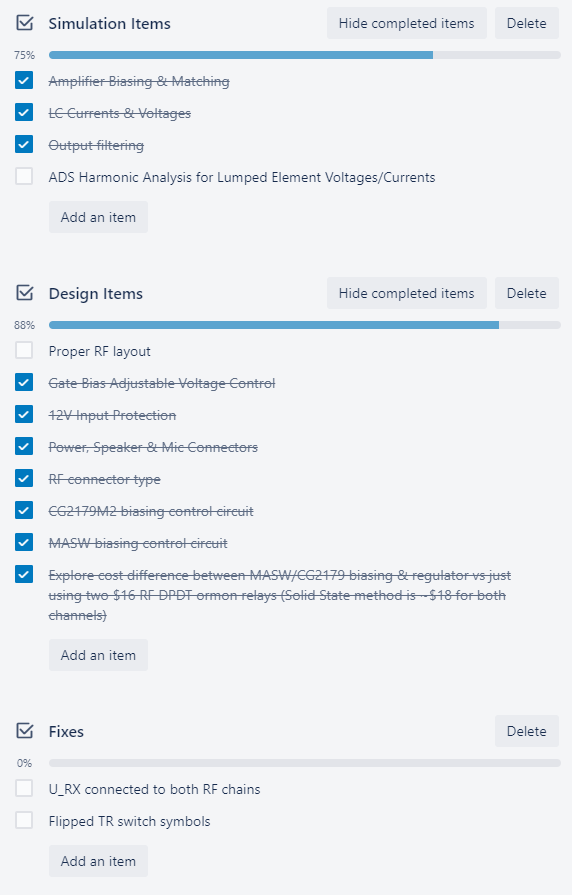Viewport: 572px width, 895px height.
Task: Delete the Simulation Items checklist
Action: (x=526, y=23)
